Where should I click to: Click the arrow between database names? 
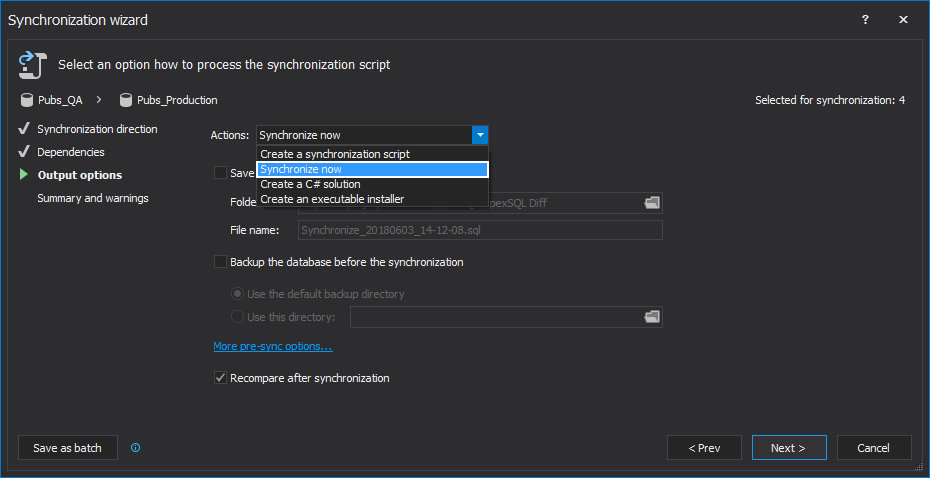(100, 100)
